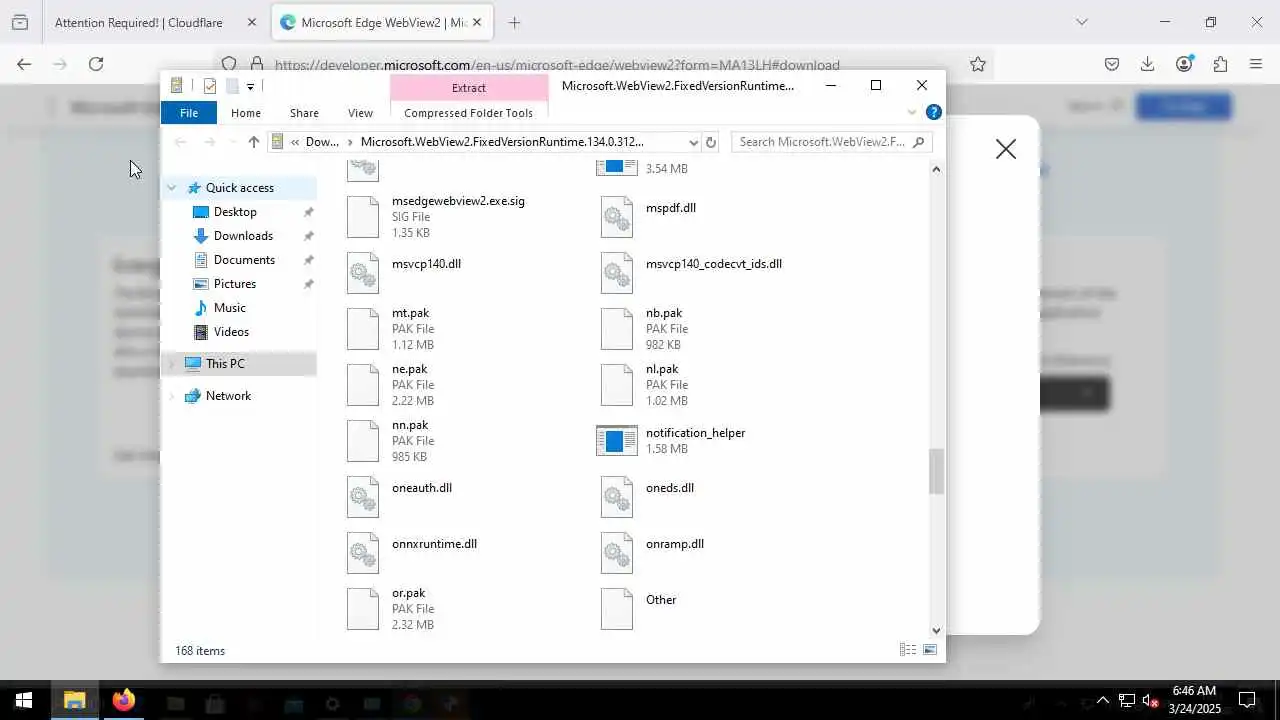Expand the This PC tree node
Image resolution: width=1280 pixels, height=720 pixels.
coord(172,364)
